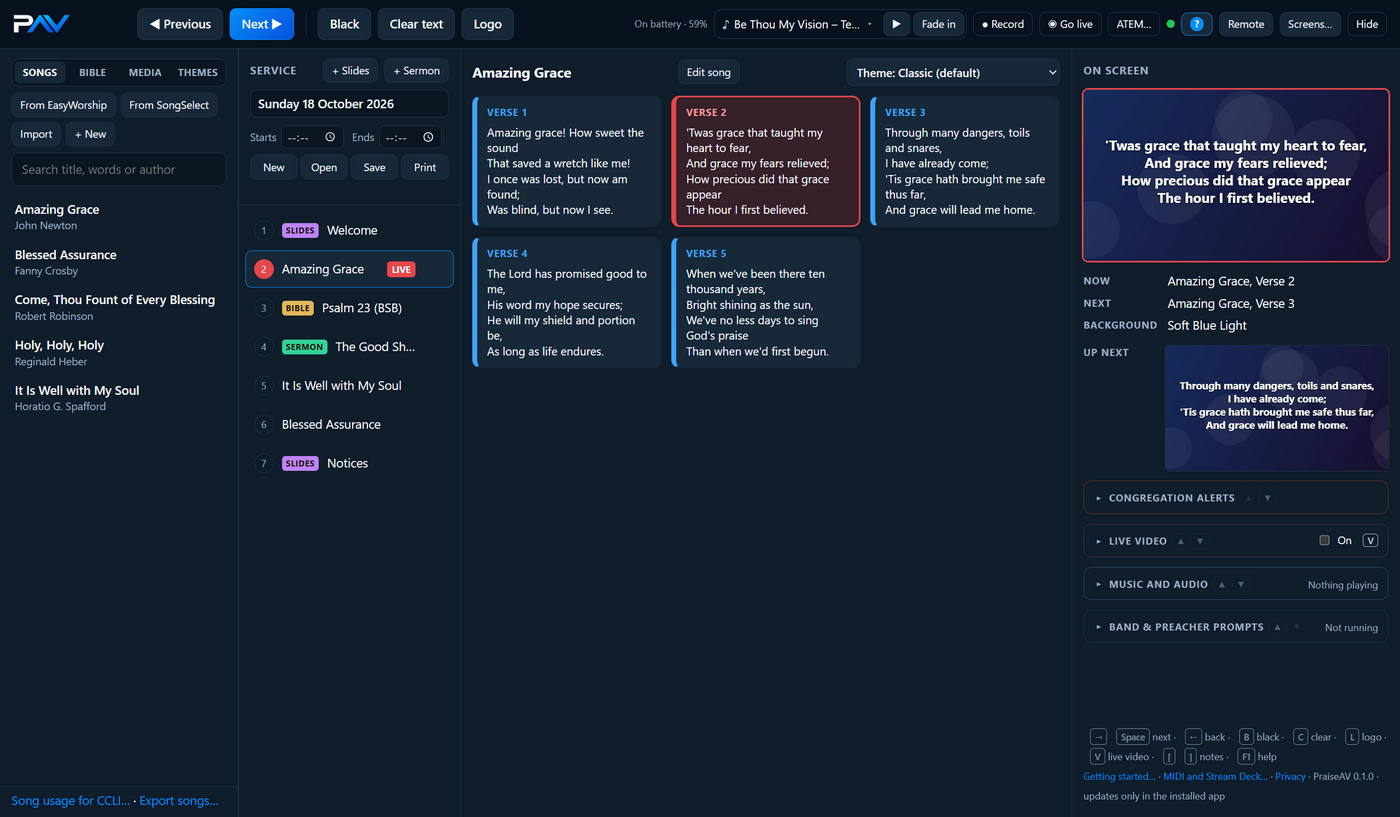
Task: Toggle the Logo screen output
Action: pyautogui.click(x=488, y=24)
